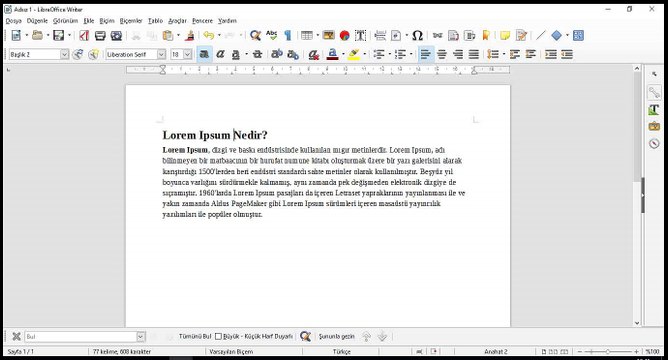The width and height of the screenshot is (668, 360).
Task: Click the Undo arrow icon
Action: [x=208, y=35]
